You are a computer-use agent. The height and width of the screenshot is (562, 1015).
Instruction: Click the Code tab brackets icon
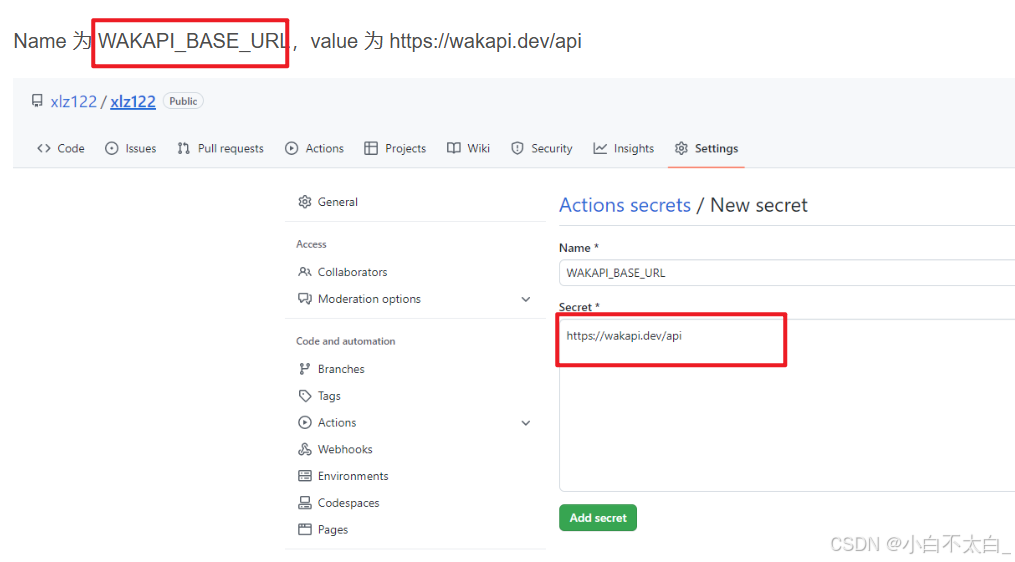click(43, 148)
